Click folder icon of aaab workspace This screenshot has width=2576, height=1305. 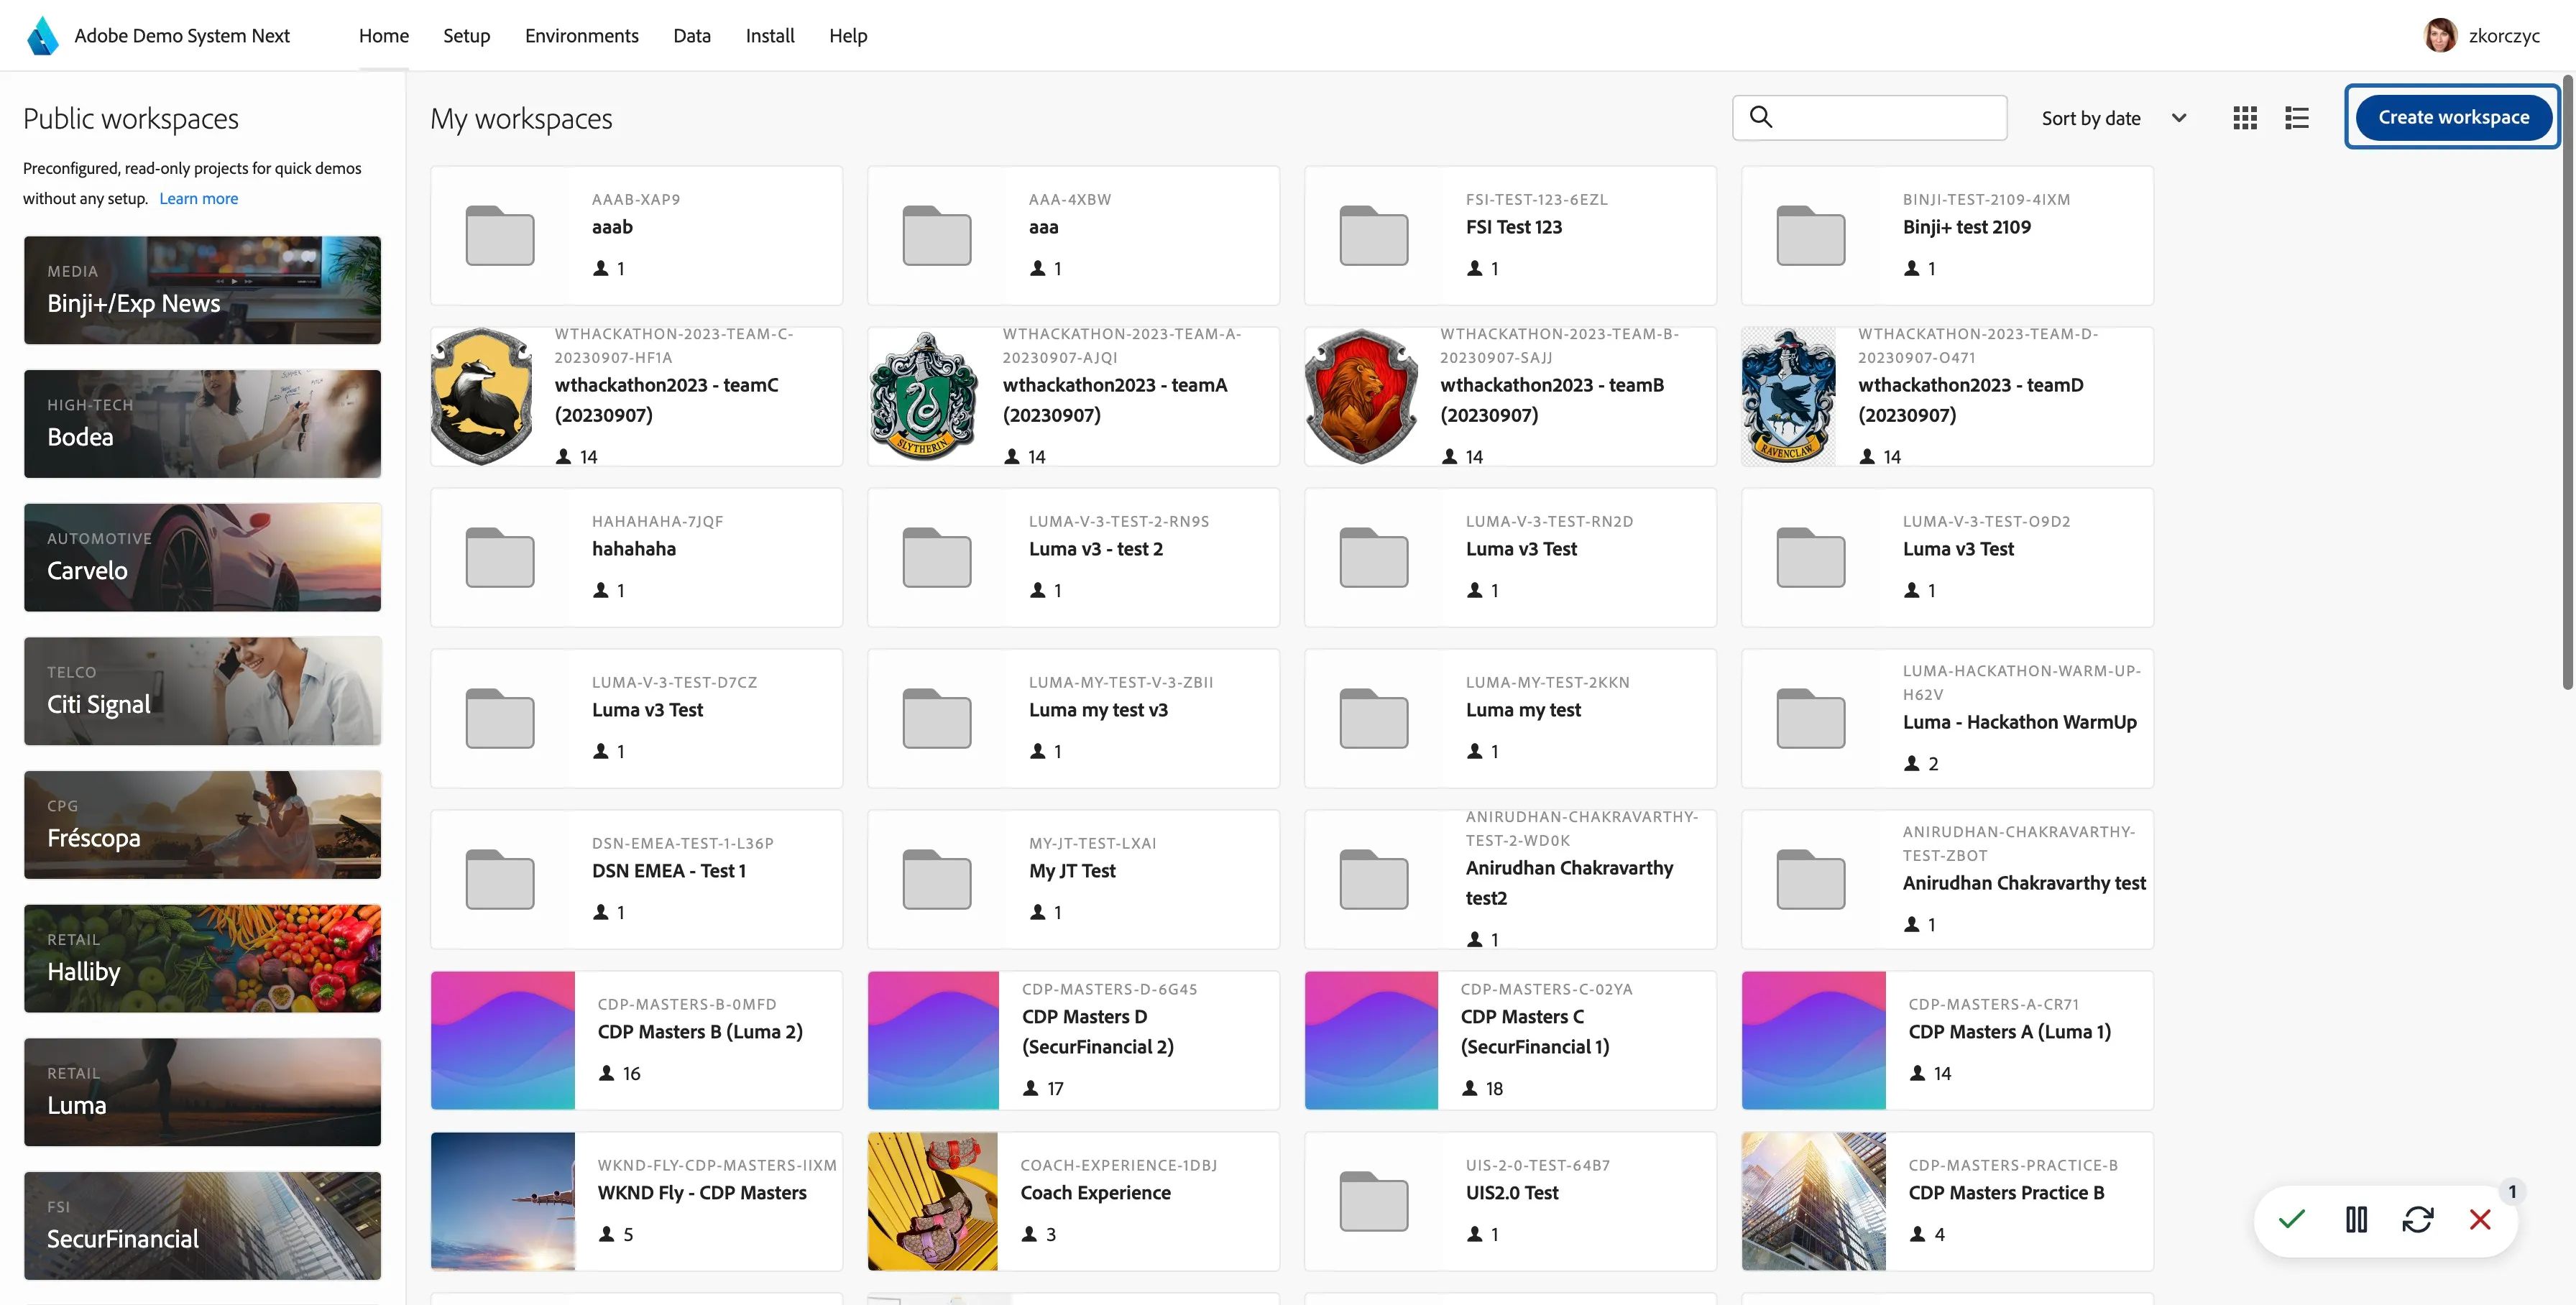point(500,236)
